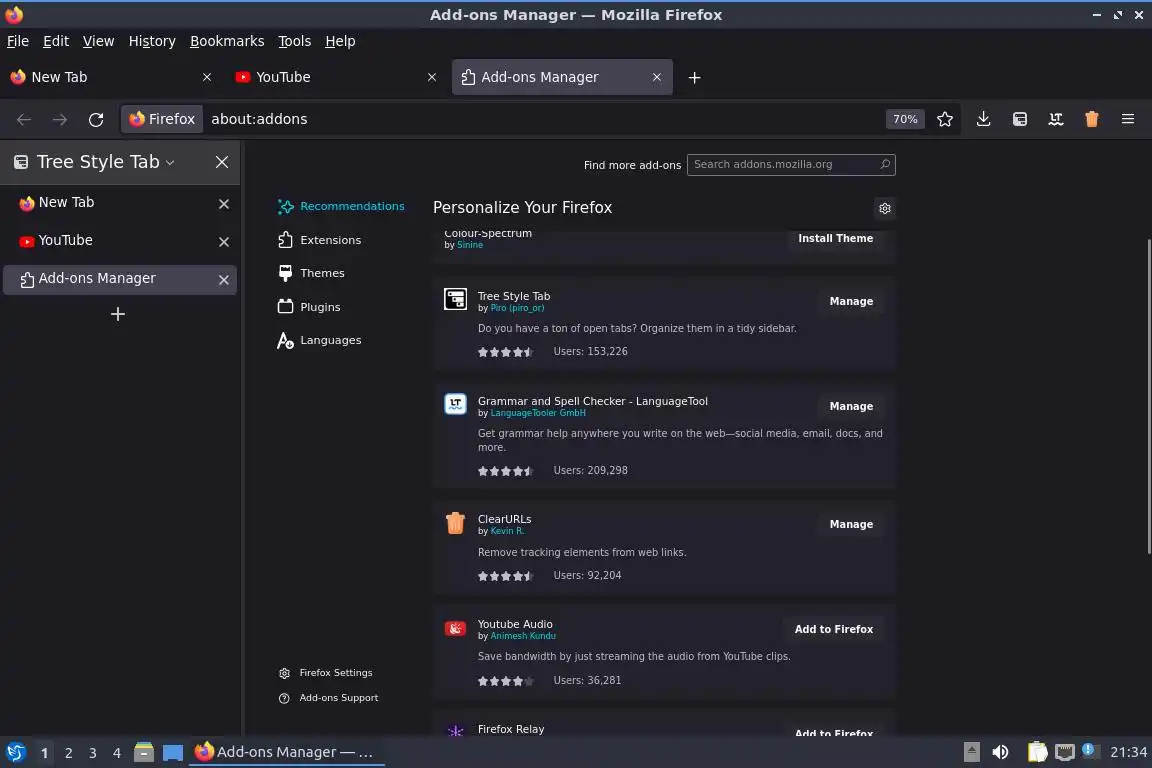Open the clipboard tray icon
The height and width of the screenshot is (768, 1152).
(x=1037, y=752)
